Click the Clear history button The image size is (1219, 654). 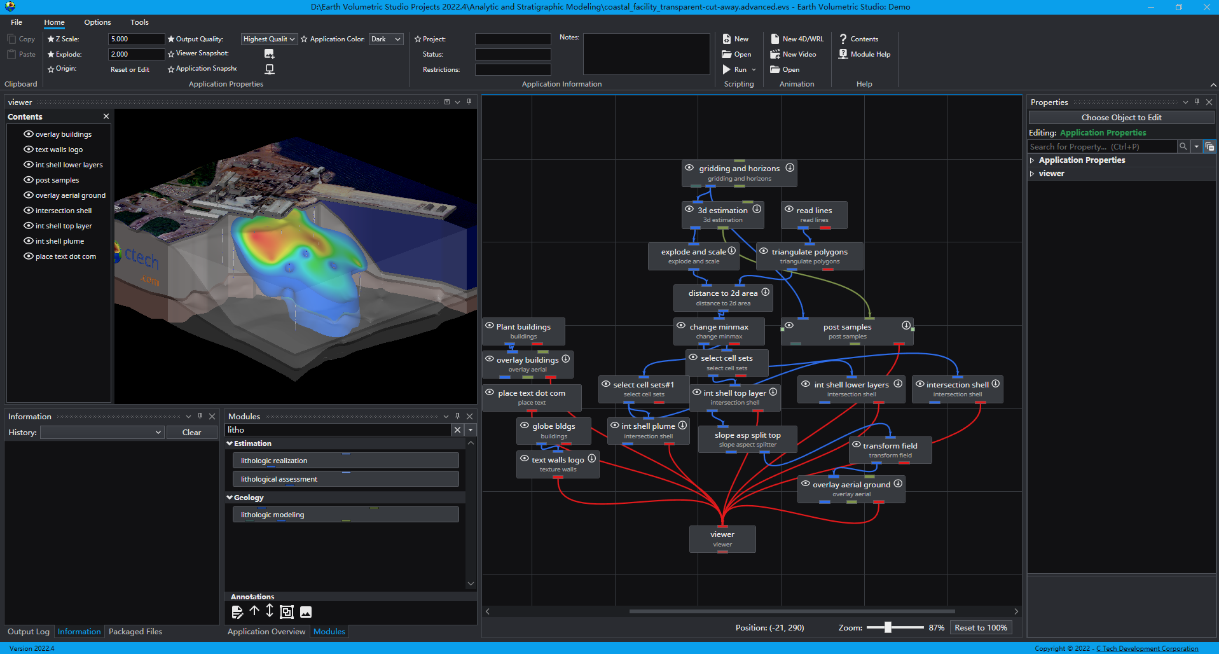pos(192,432)
